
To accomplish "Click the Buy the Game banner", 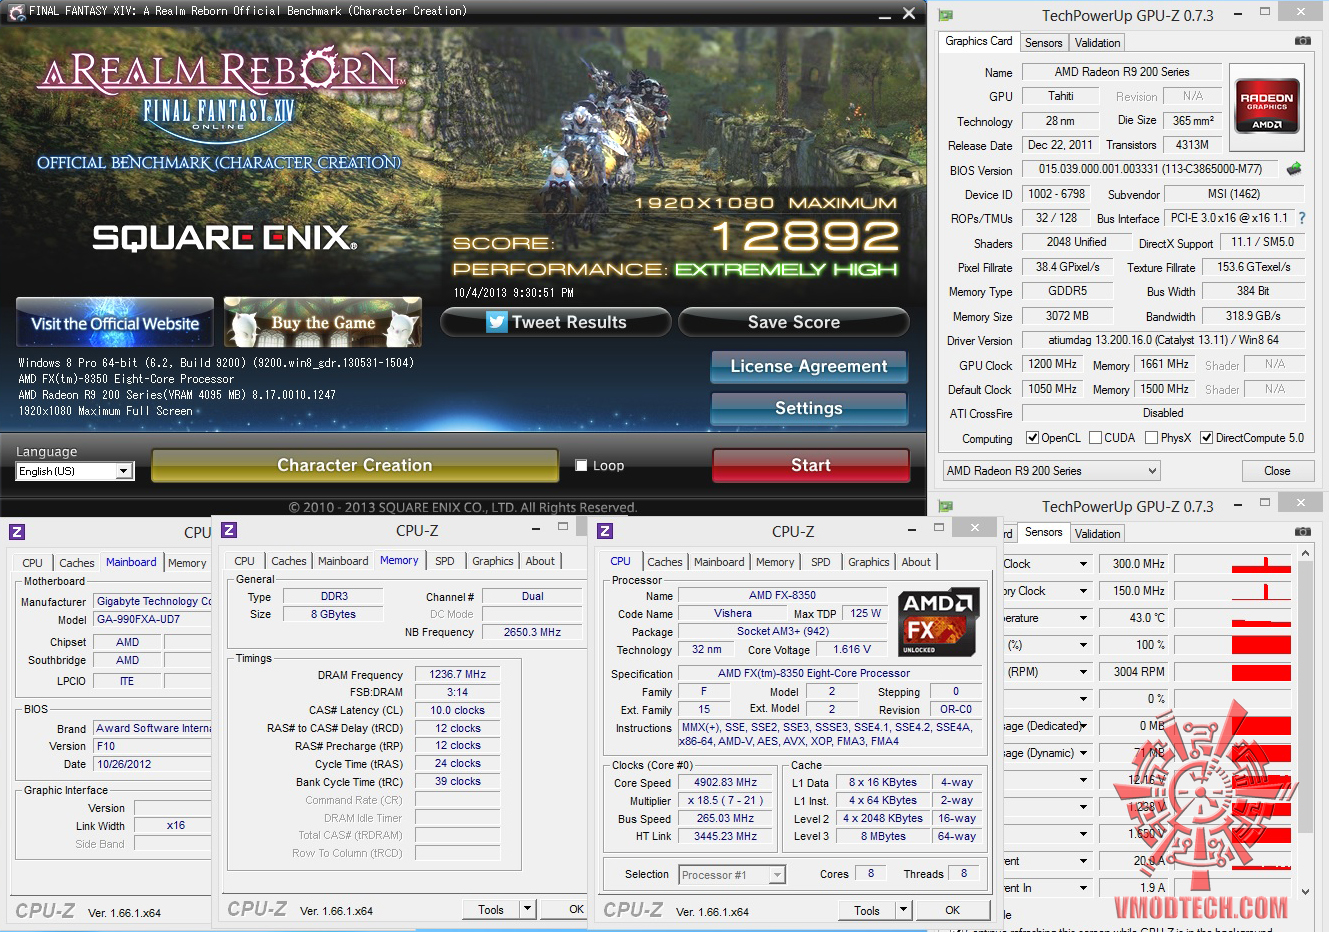I will pyautogui.click(x=322, y=322).
